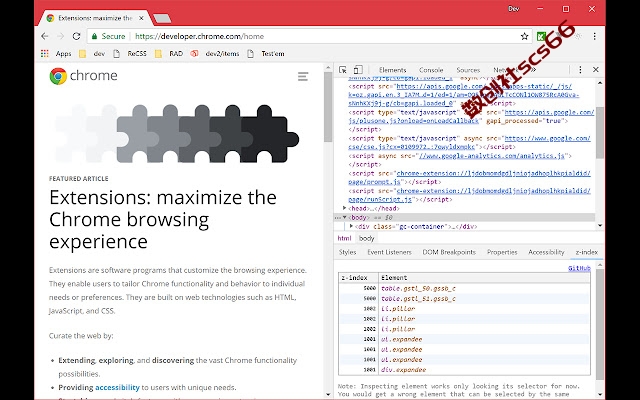Open the Test'em bookmark
Viewport: 640px width, 400px height.
click(266, 53)
